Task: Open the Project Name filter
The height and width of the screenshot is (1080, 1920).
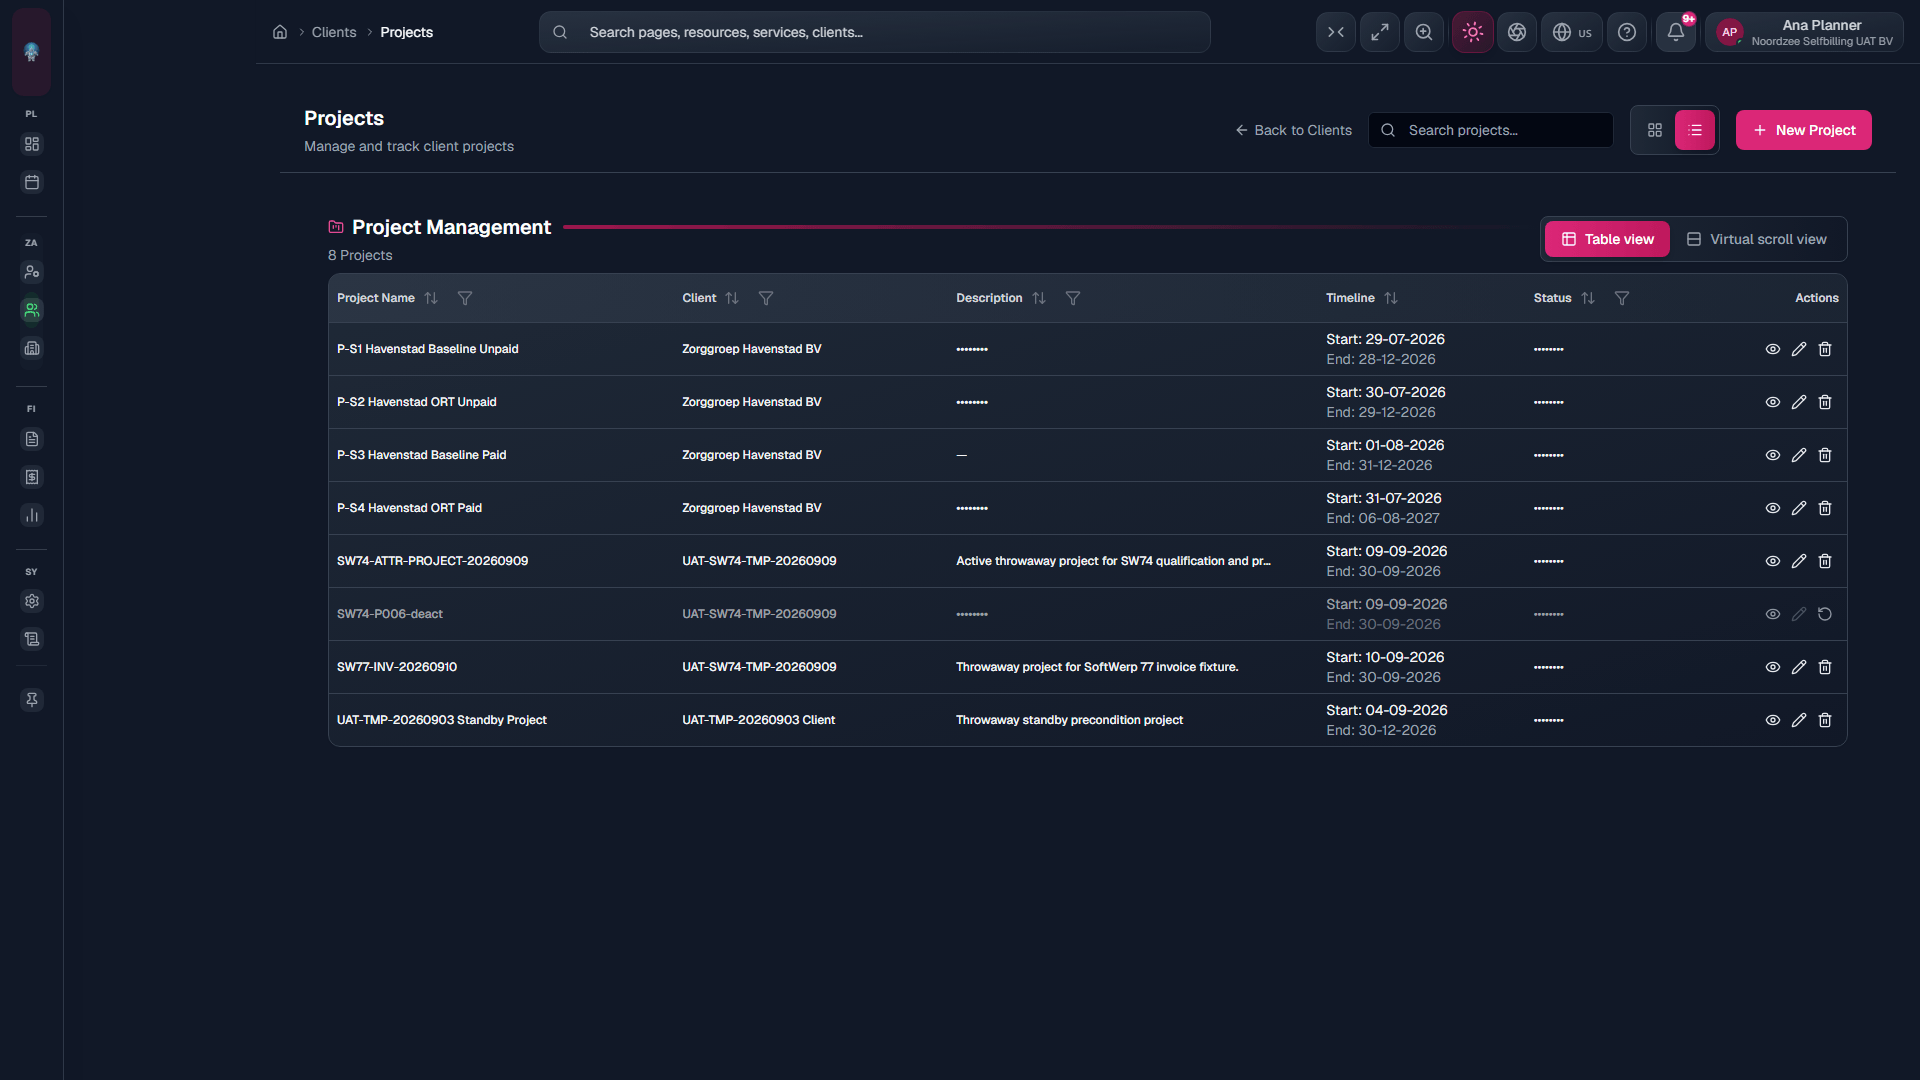Action: [x=465, y=298]
